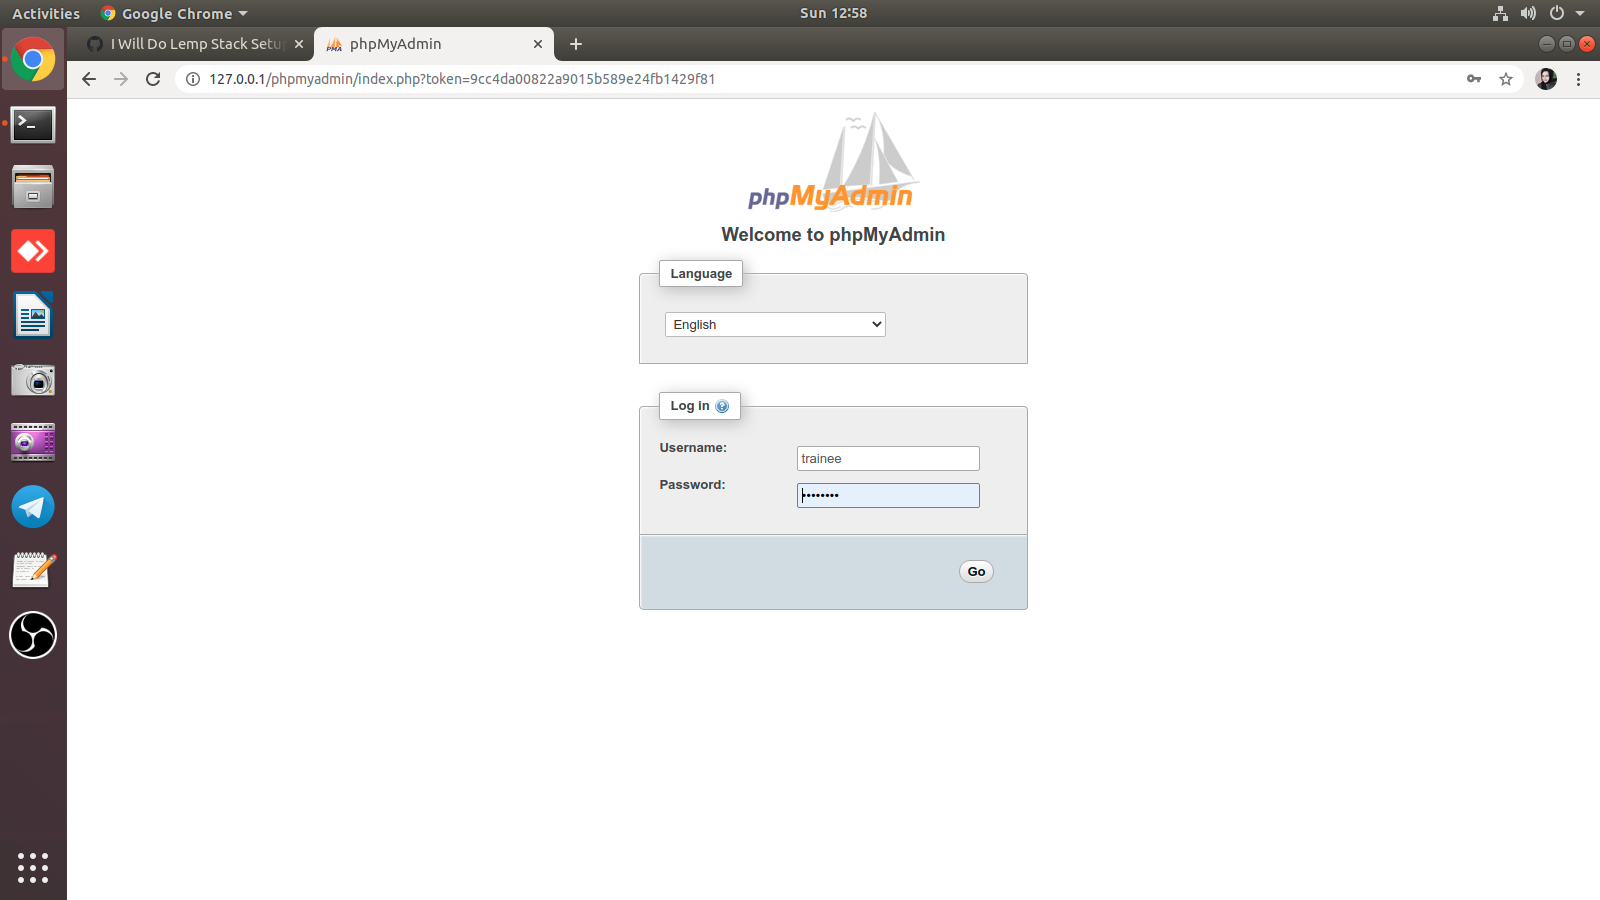
Task: Bookmark this page with the star
Action: (x=1506, y=79)
